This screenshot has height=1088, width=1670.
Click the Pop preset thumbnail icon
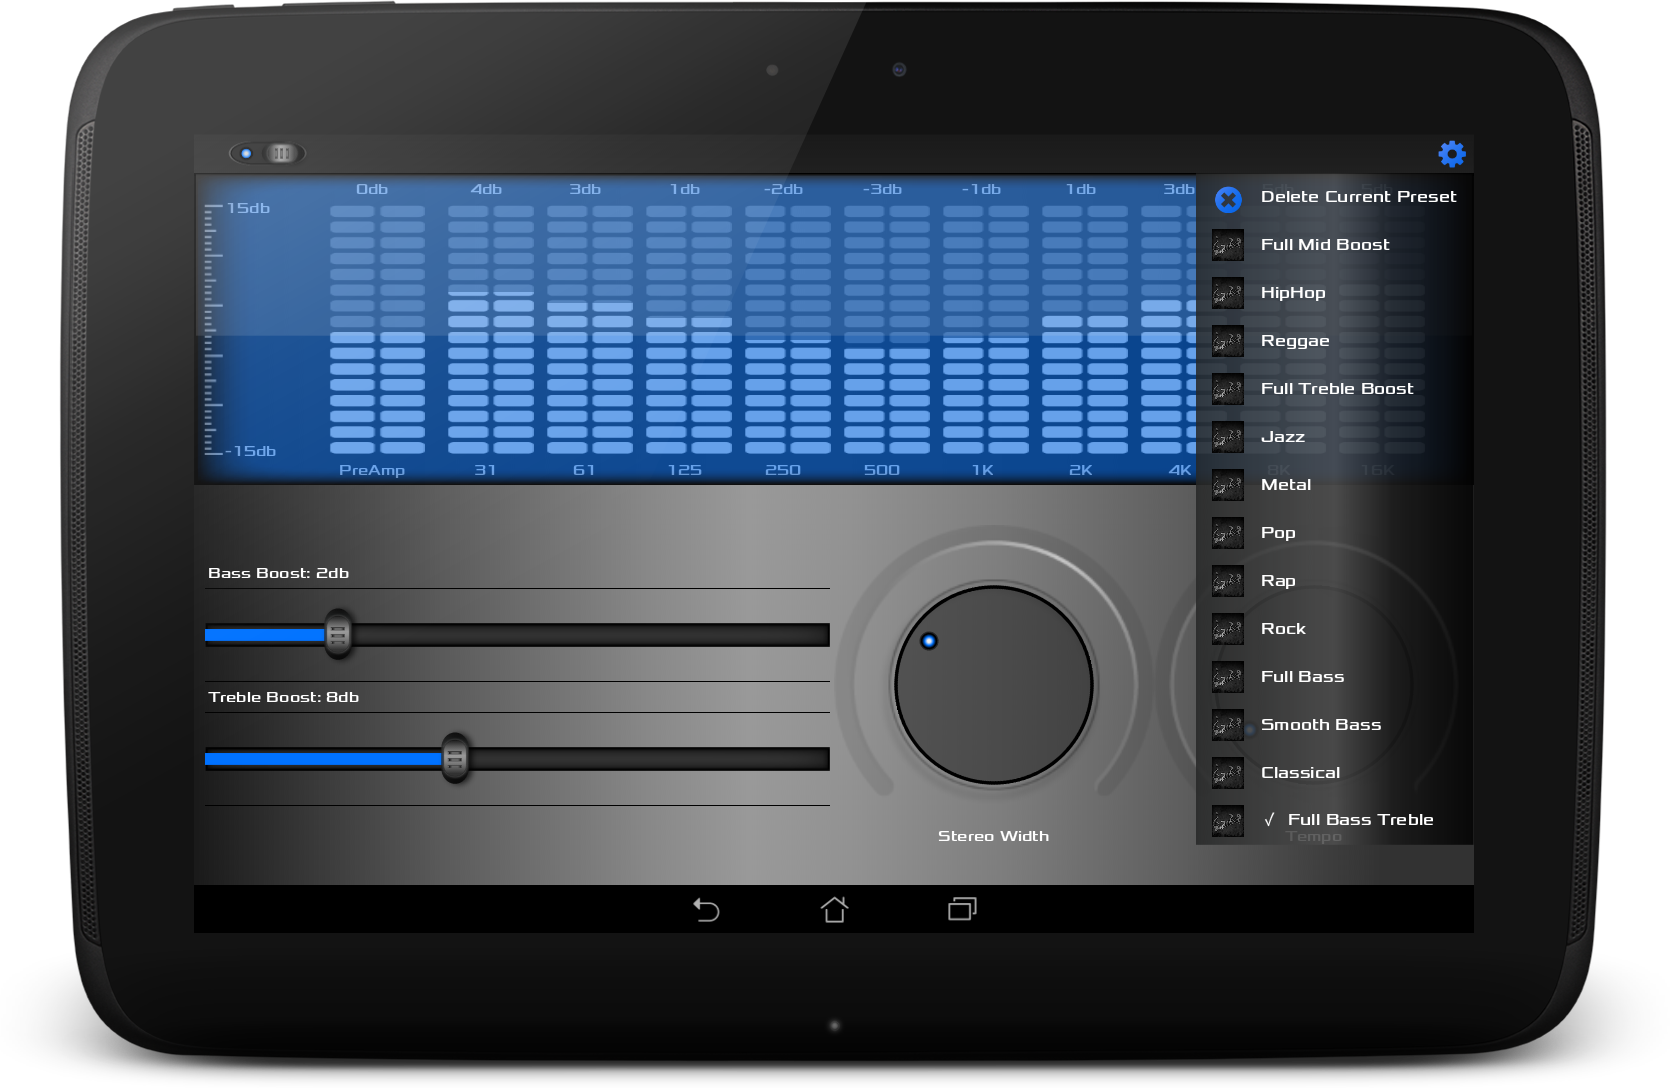click(1228, 533)
